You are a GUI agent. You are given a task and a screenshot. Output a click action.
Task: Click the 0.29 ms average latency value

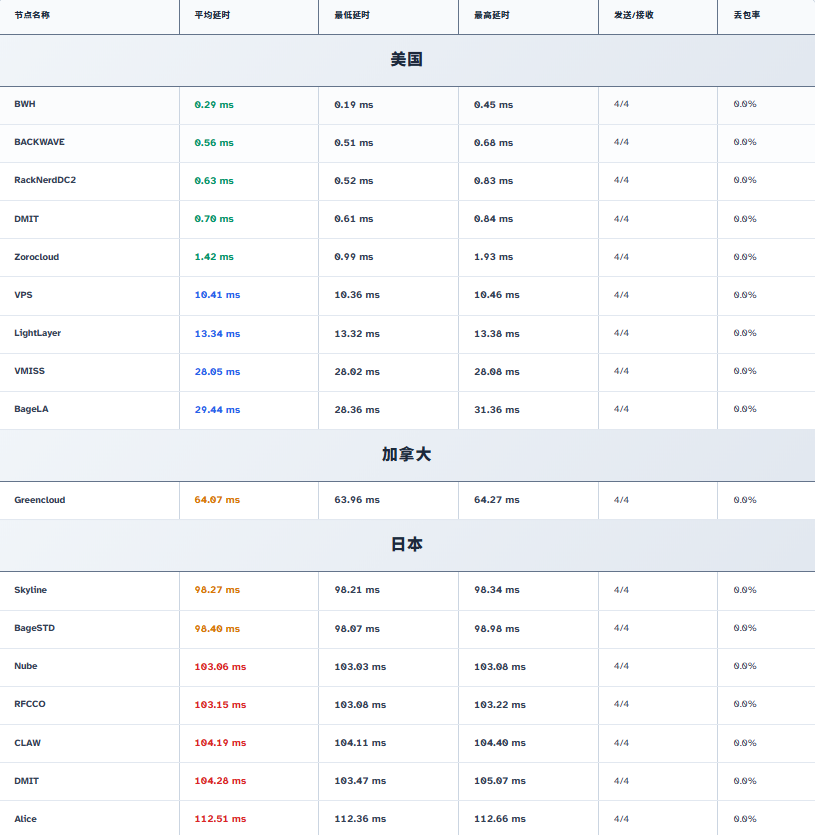pyautogui.click(x=214, y=105)
